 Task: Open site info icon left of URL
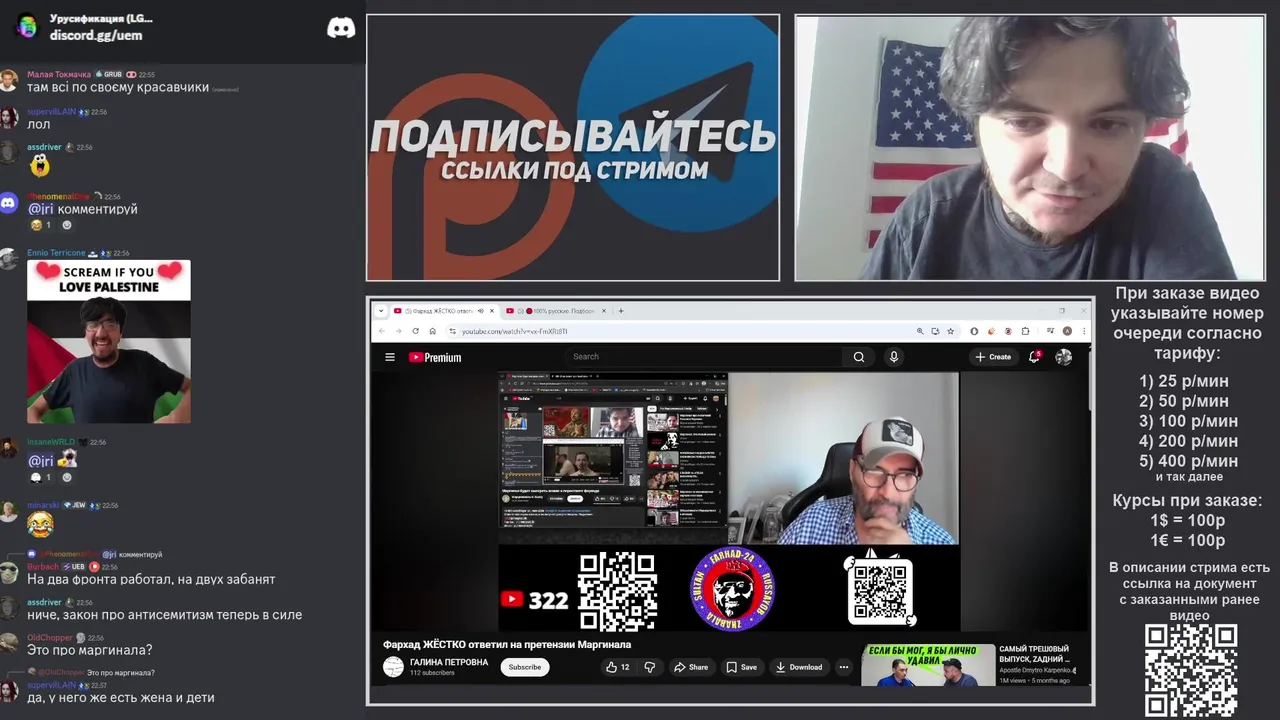452,331
